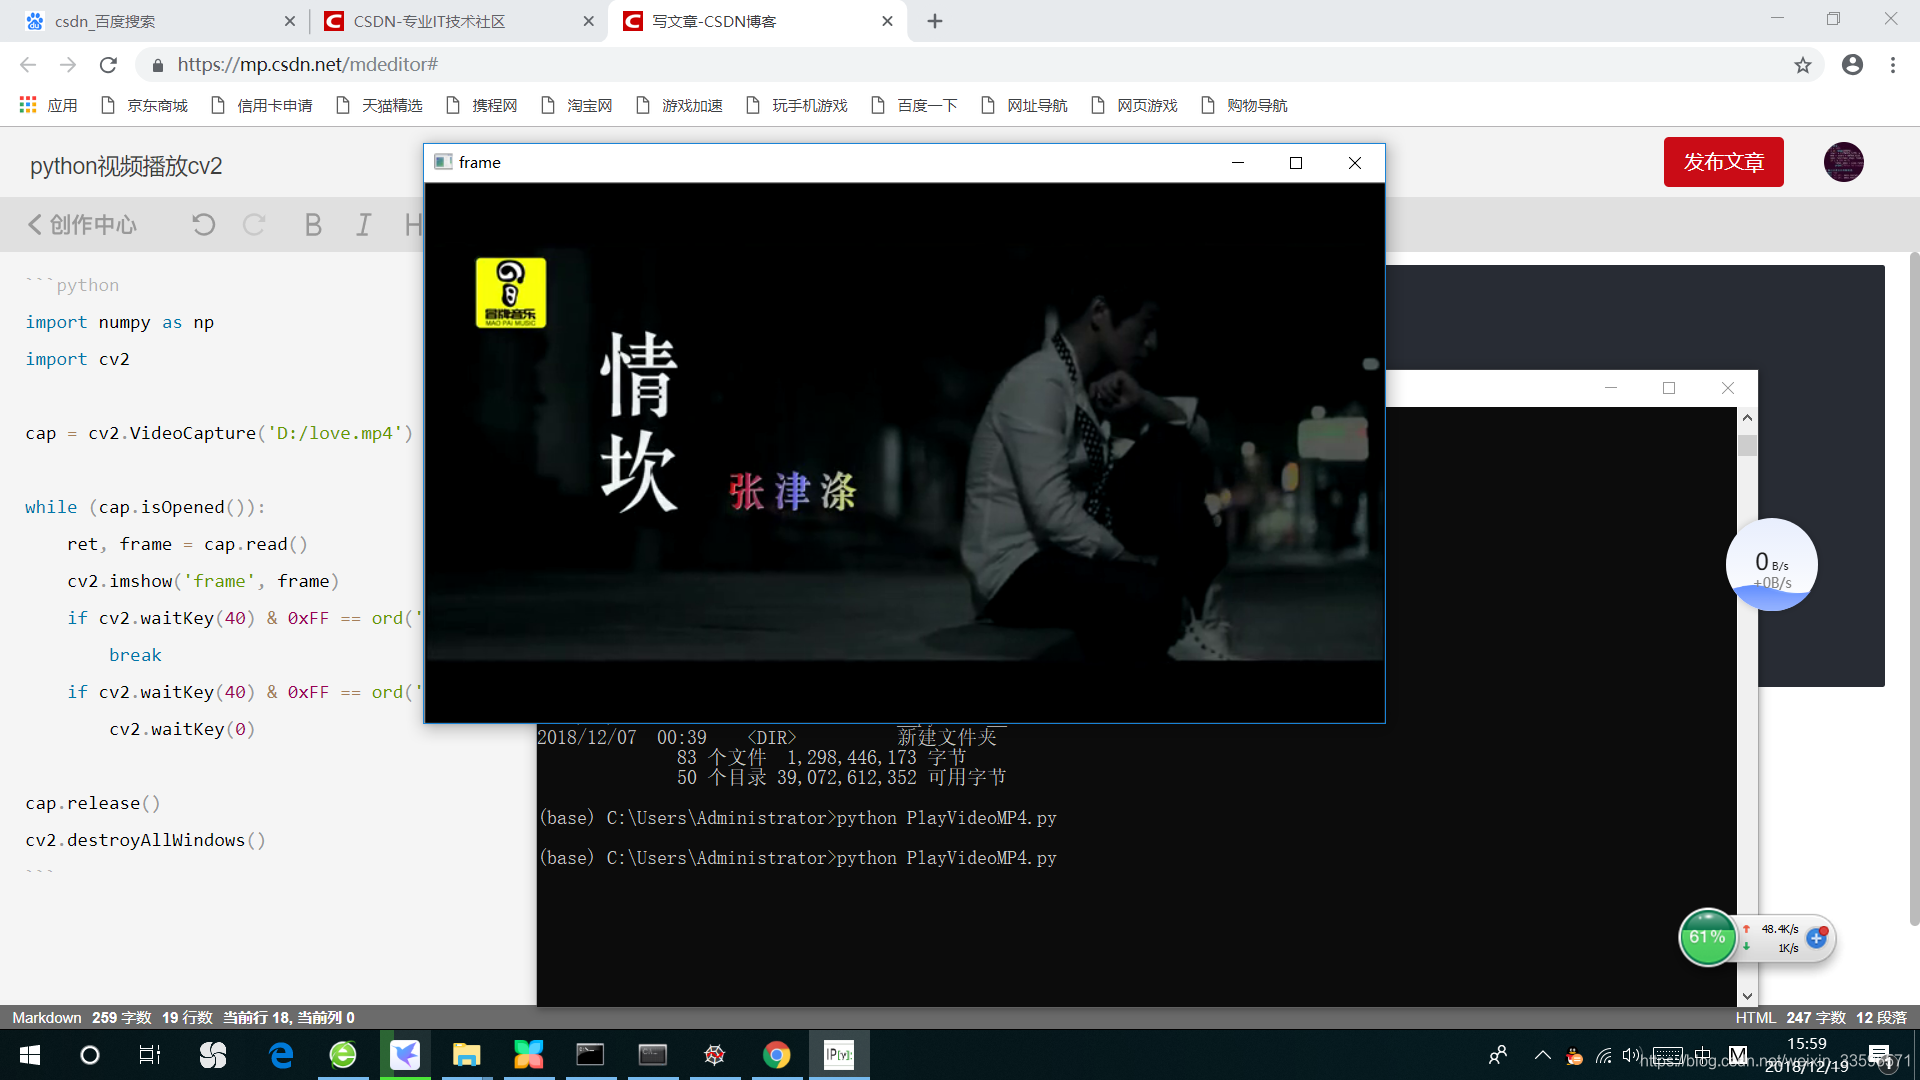The width and height of the screenshot is (1920, 1080).
Task: Select the 写文章-CSDN博客 tab
Action: 757,21
